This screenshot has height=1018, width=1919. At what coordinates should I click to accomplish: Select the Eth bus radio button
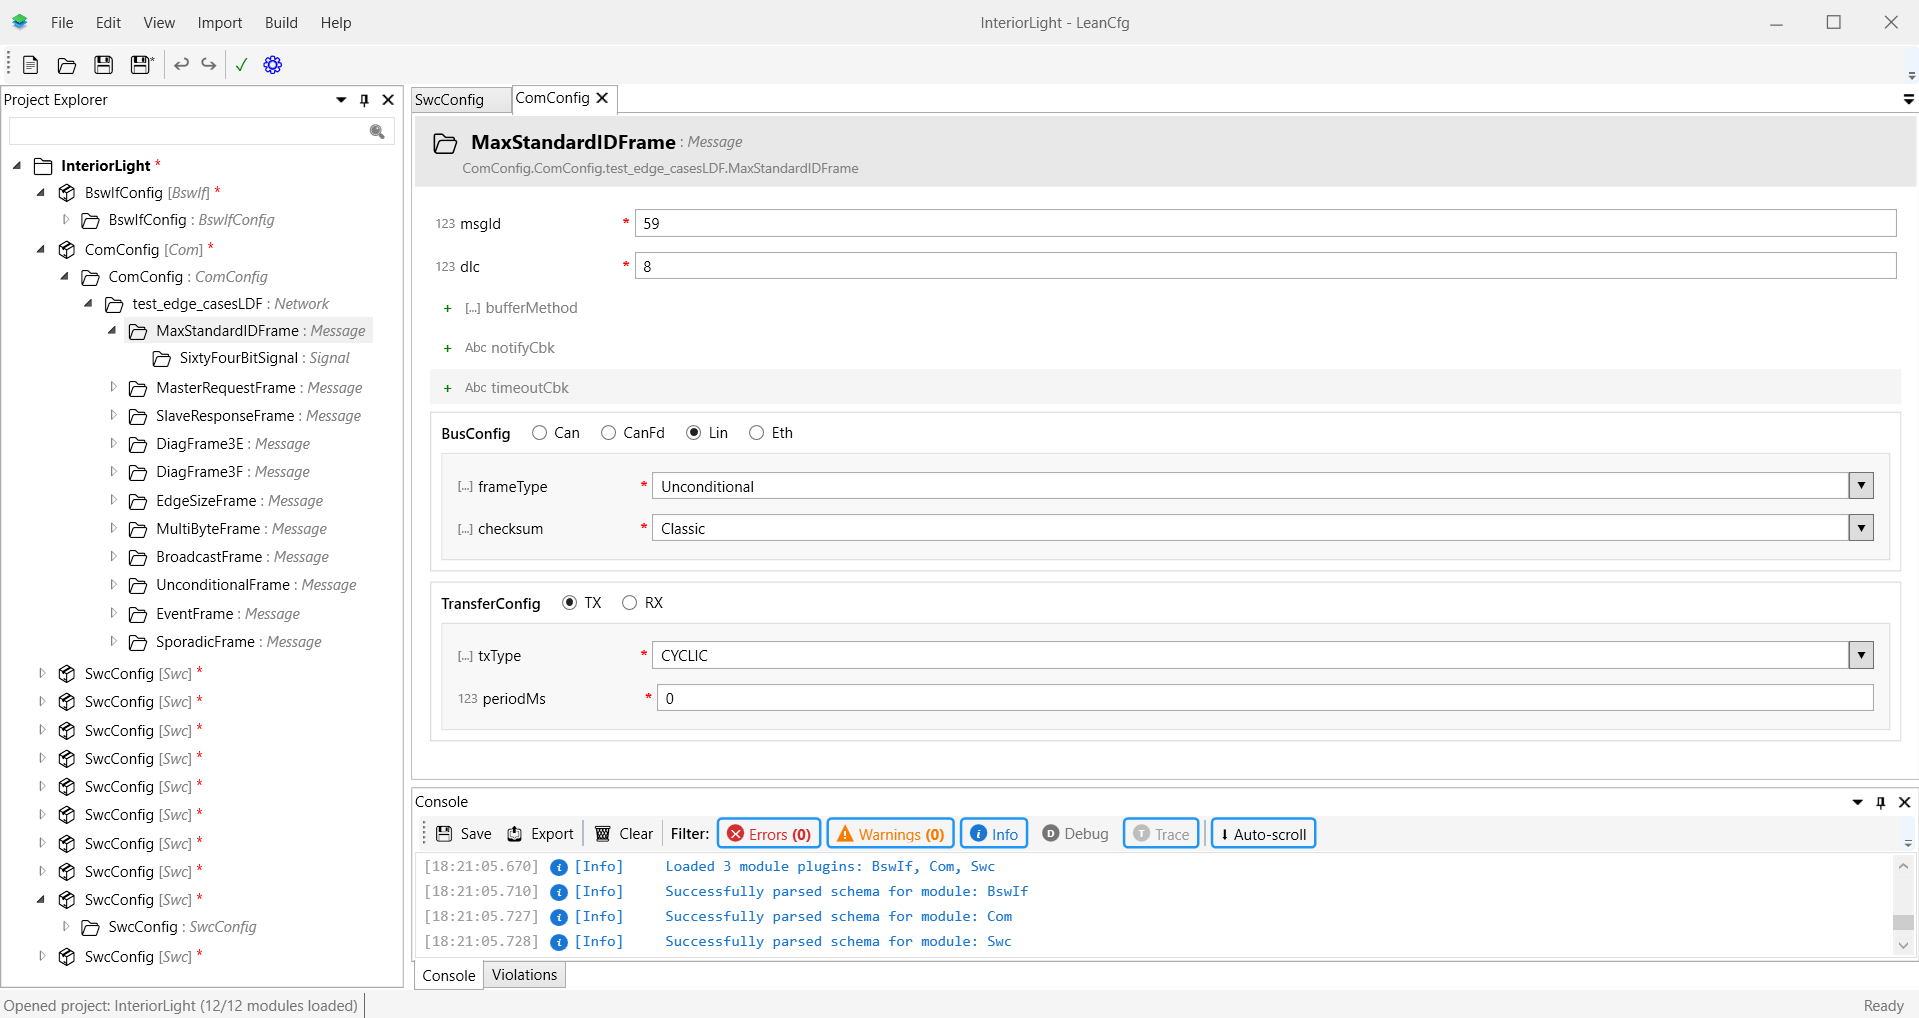757,433
